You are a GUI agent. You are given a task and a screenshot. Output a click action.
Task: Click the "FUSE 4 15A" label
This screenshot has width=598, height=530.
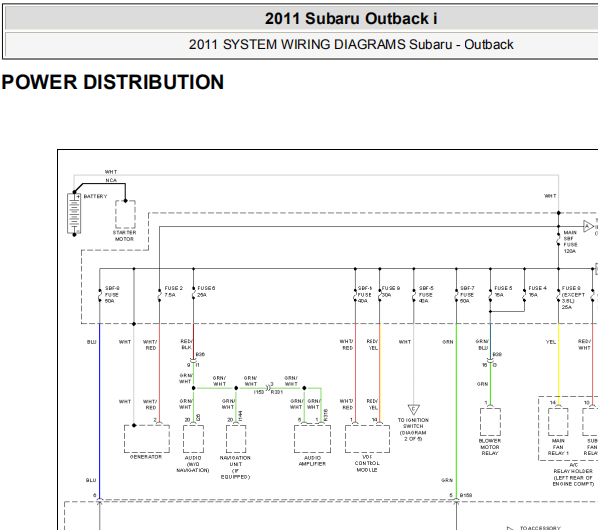[537, 291]
